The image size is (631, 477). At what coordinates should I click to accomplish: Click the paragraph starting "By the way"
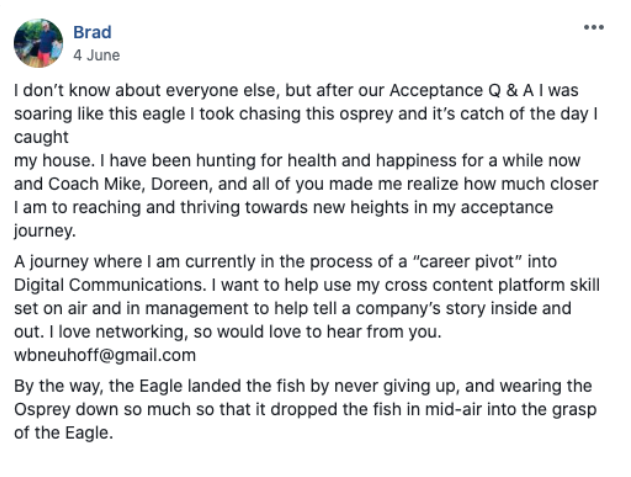coord(305,409)
